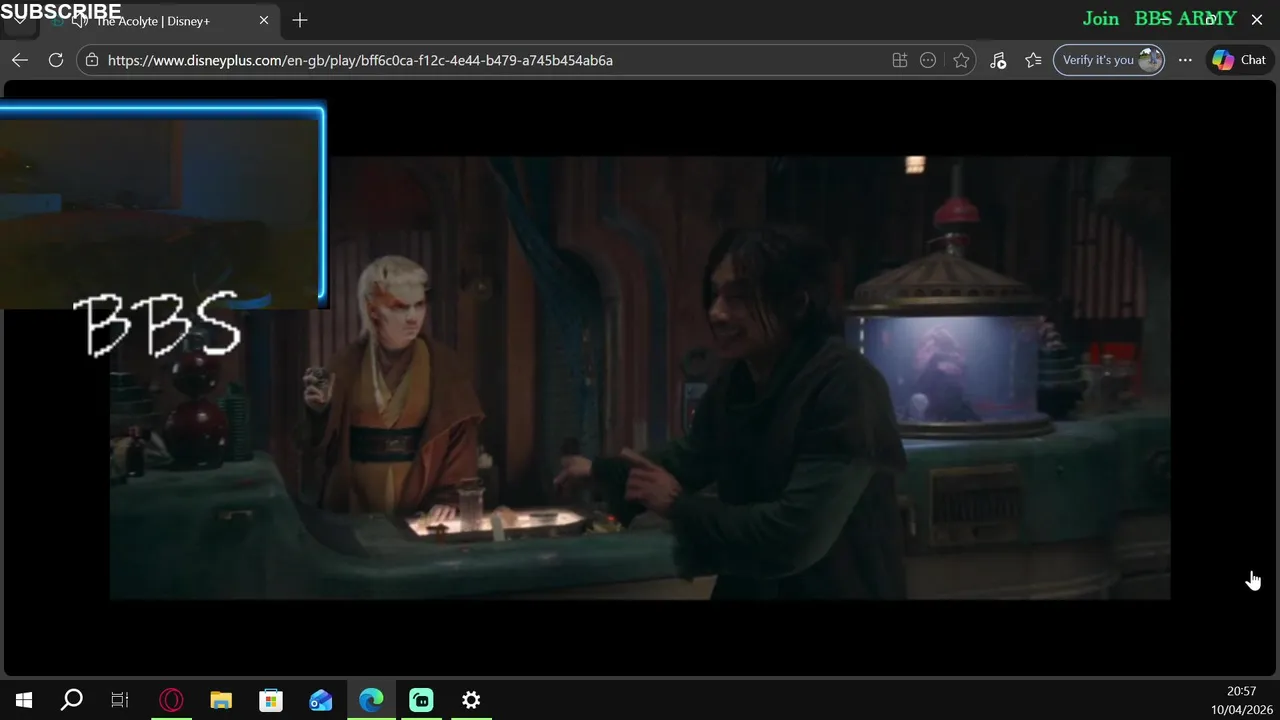Add this page to favorites star

coord(961,60)
